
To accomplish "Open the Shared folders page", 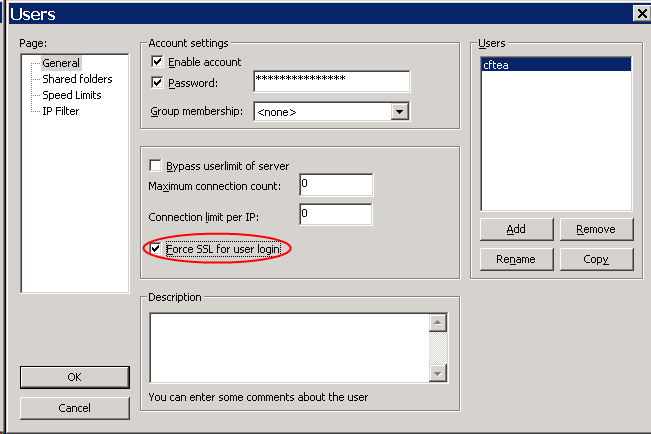I will (x=77, y=79).
